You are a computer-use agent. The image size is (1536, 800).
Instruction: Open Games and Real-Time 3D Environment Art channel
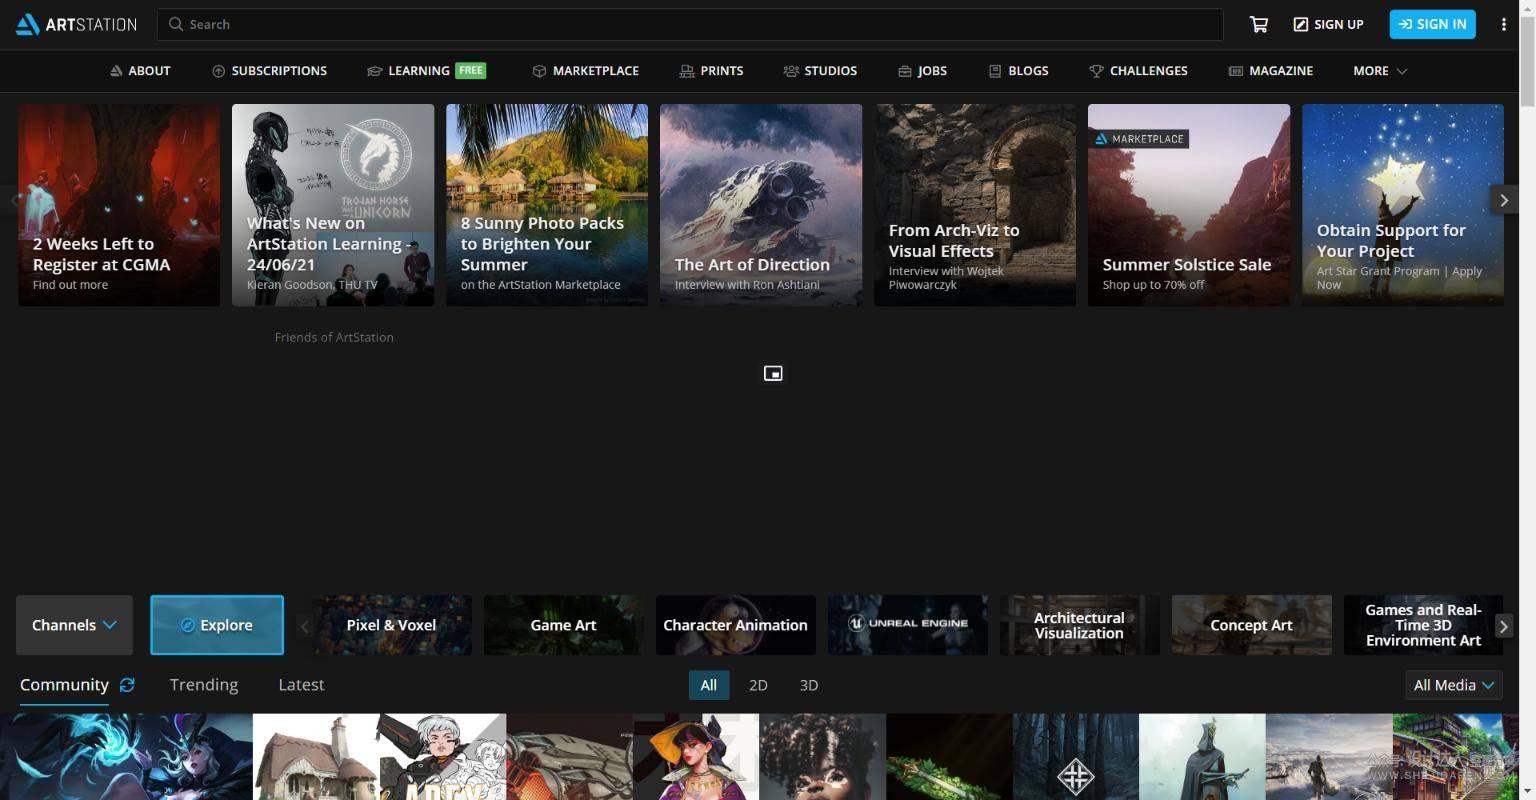1423,625
